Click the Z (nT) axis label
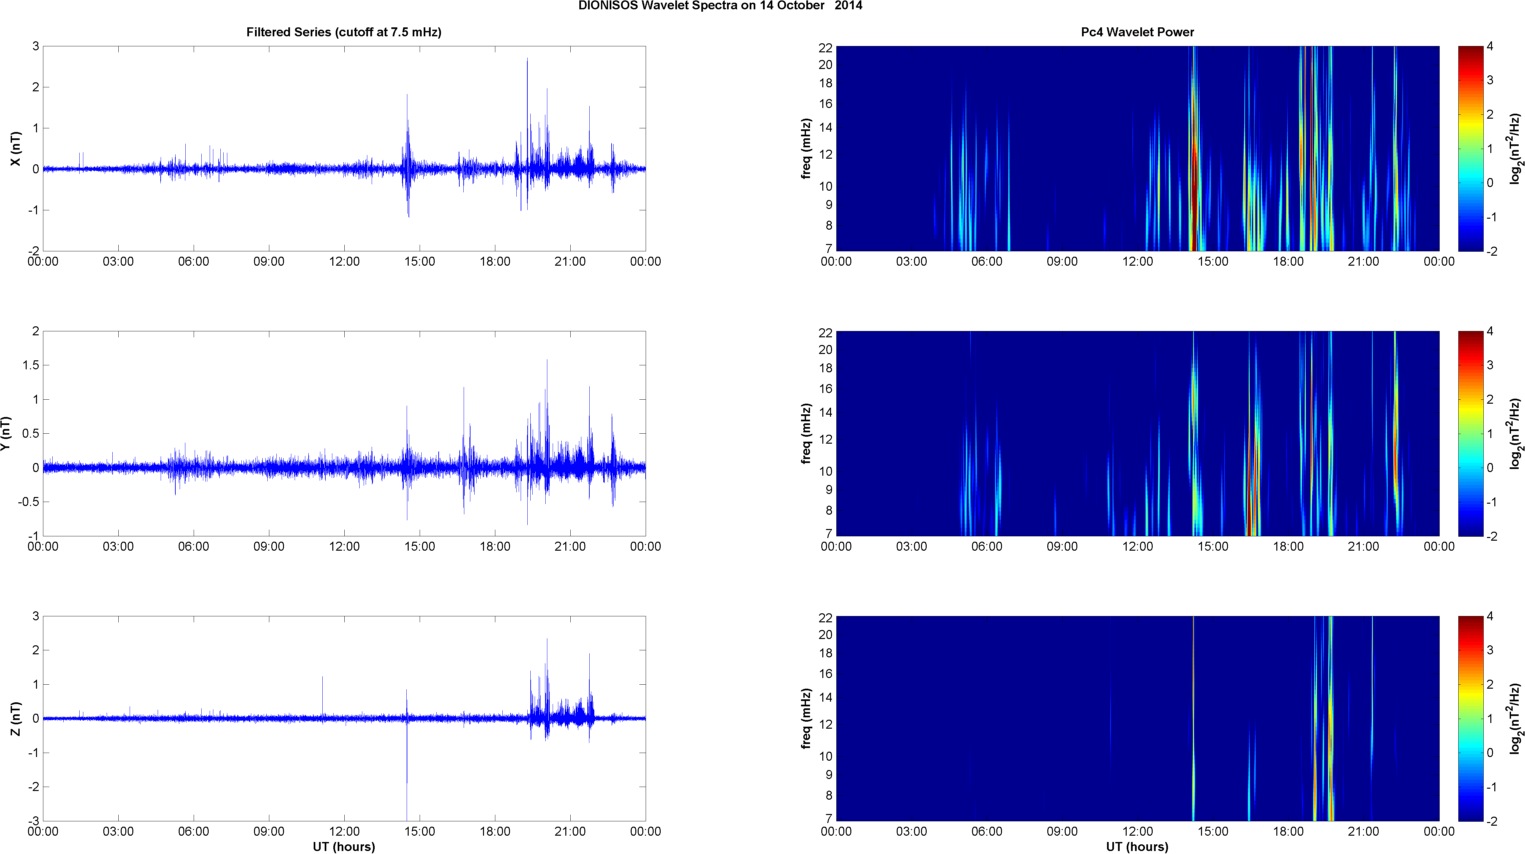 (x=15, y=719)
